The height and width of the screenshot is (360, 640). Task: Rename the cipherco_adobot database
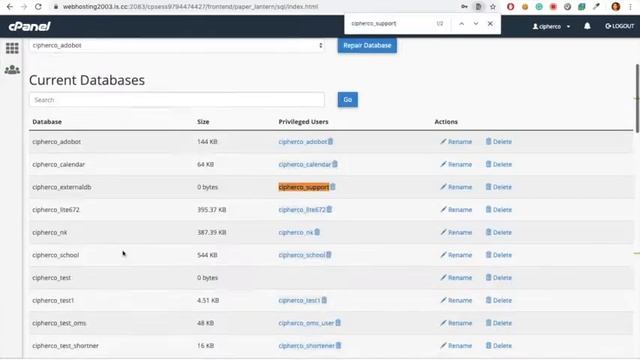456,142
